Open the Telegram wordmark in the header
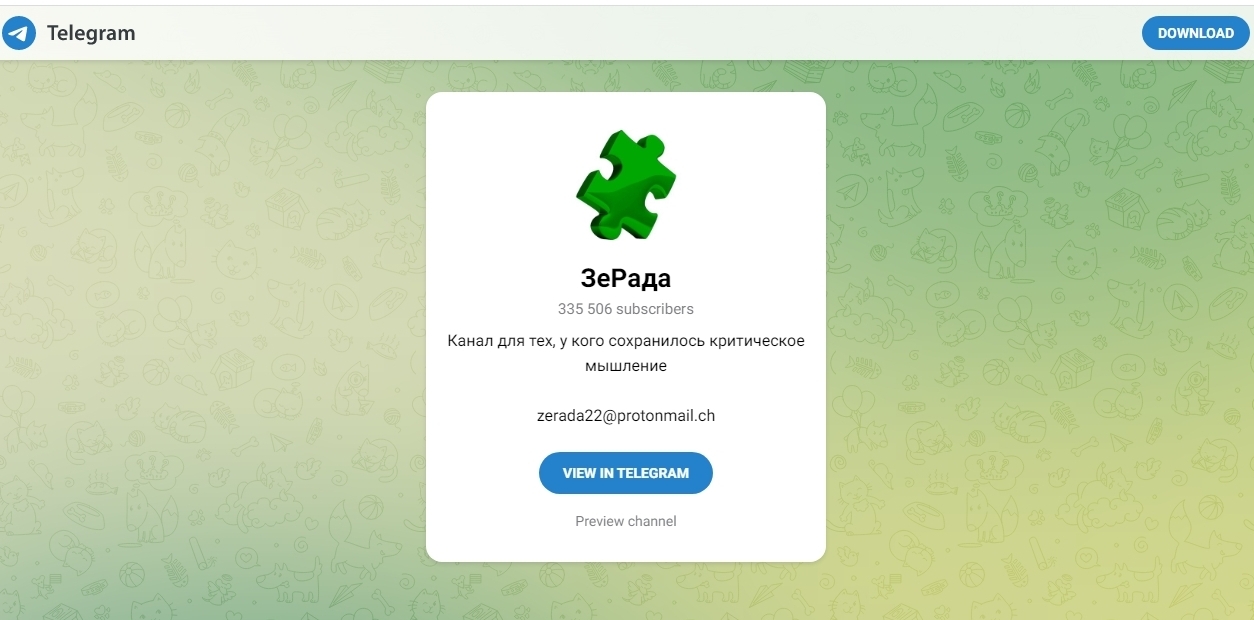Image resolution: width=1254 pixels, height=620 pixels. click(91, 33)
